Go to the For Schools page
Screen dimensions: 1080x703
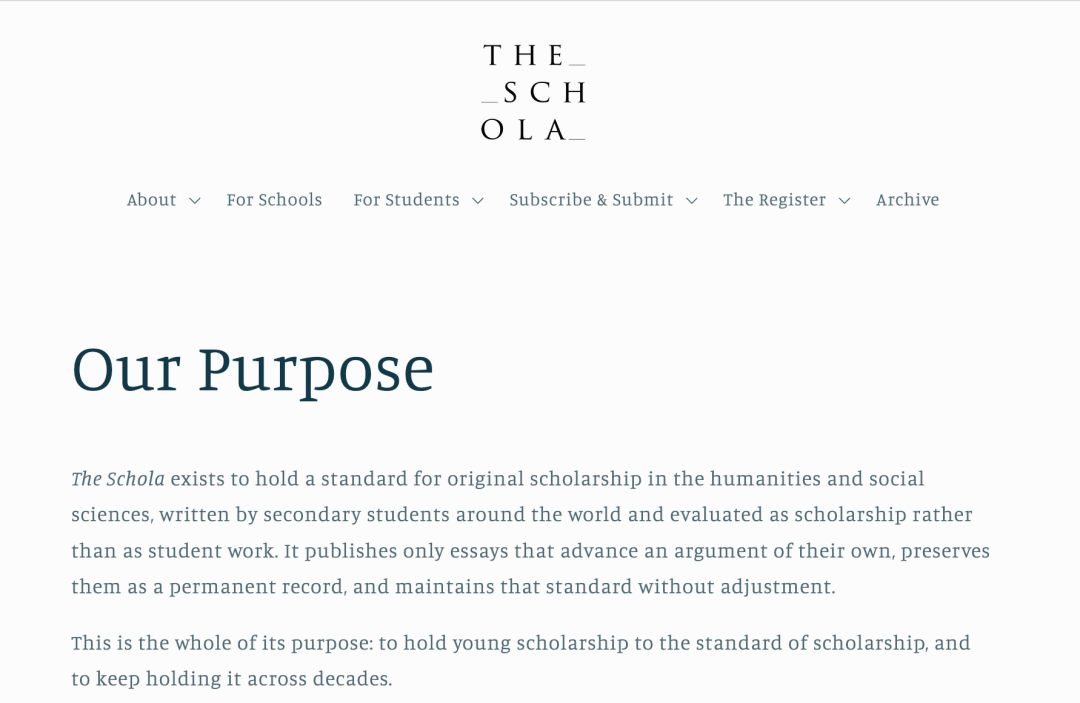click(x=274, y=200)
